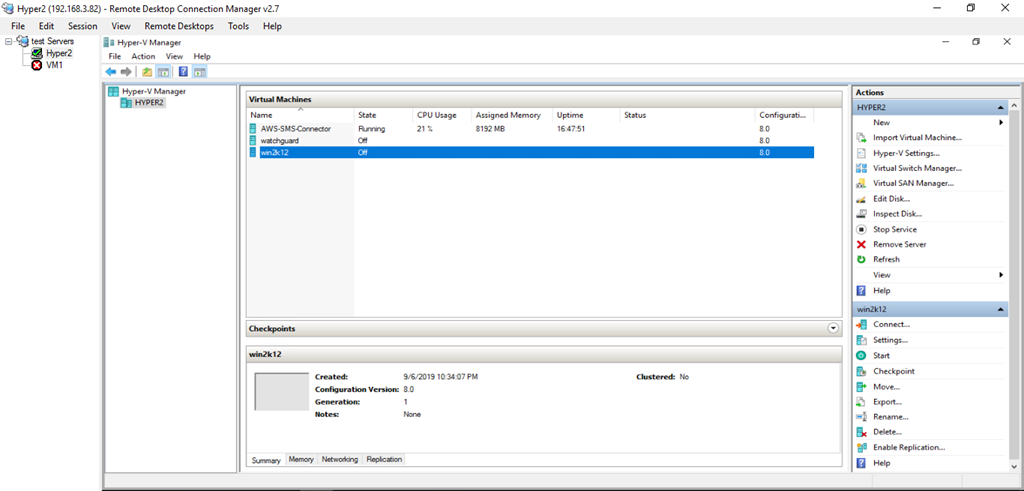Click the blue Help question-mark toolbar icon
Screen dimensions: 1024x491
(x=184, y=72)
